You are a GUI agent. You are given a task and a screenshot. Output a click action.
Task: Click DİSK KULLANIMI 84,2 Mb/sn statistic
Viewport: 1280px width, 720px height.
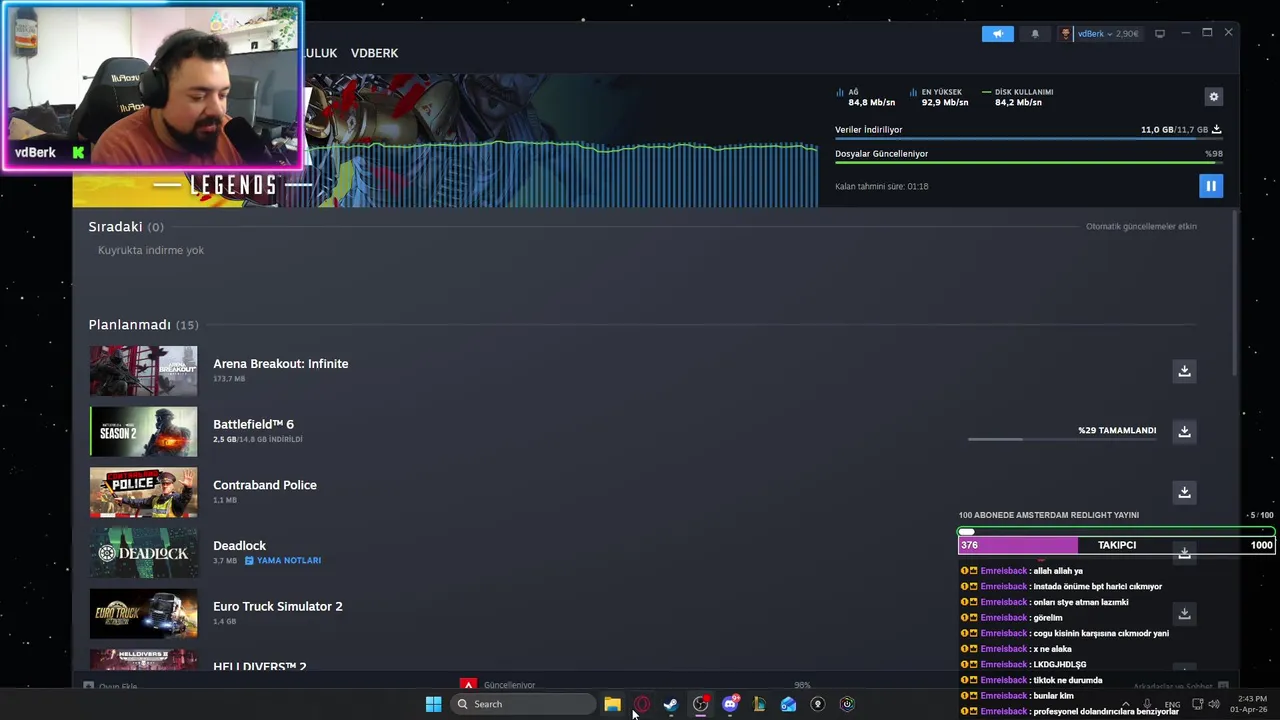point(1018,97)
